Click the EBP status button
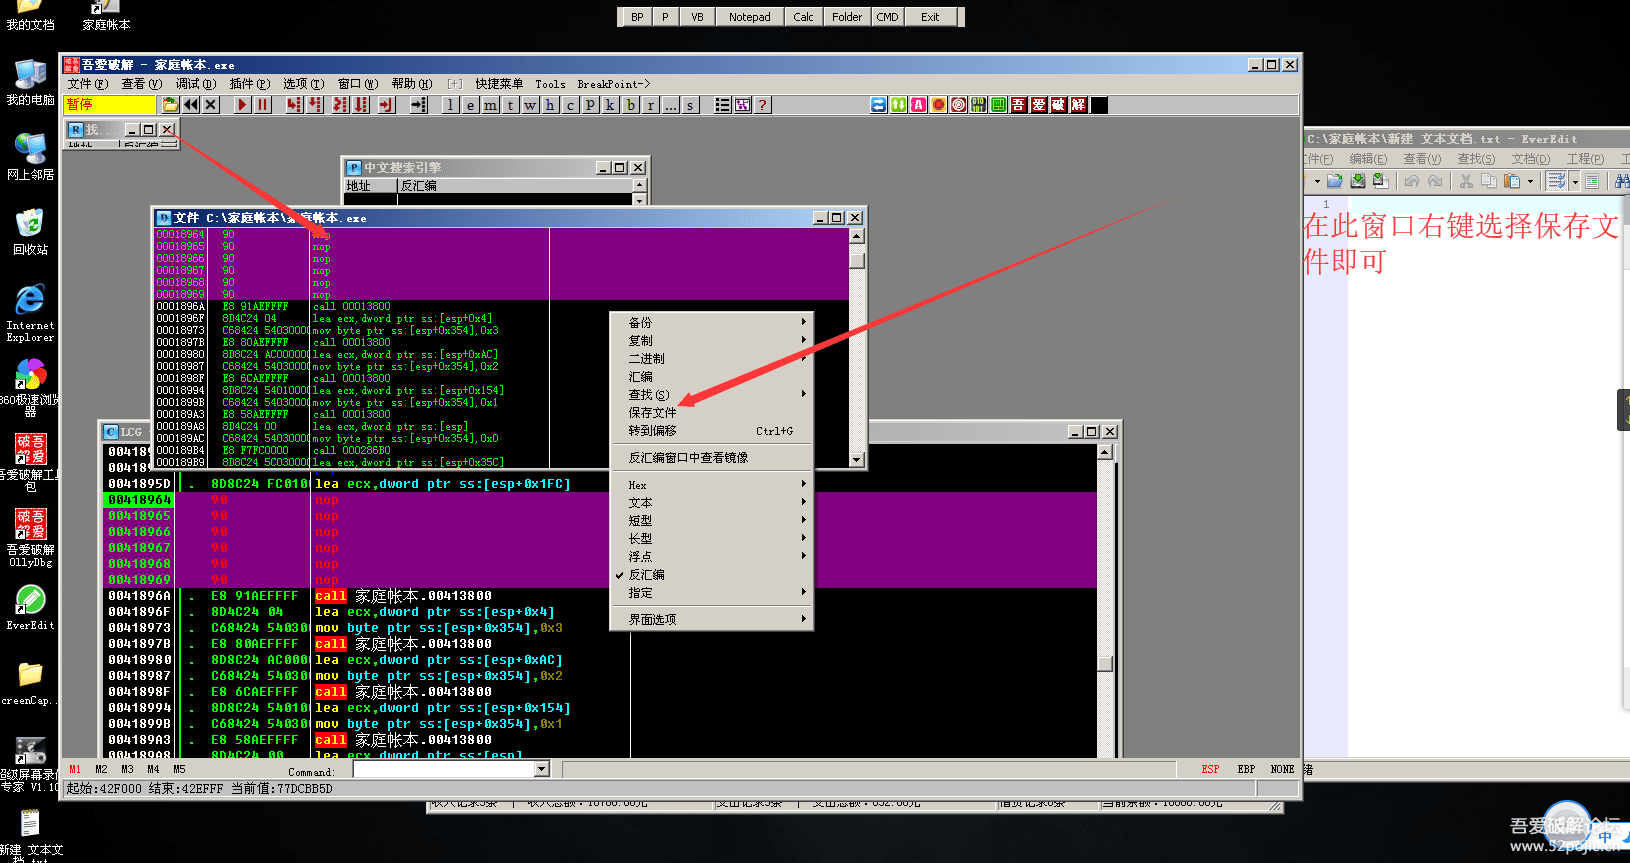This screenshot has height=863, width=1630. [x=1246, y=769]
